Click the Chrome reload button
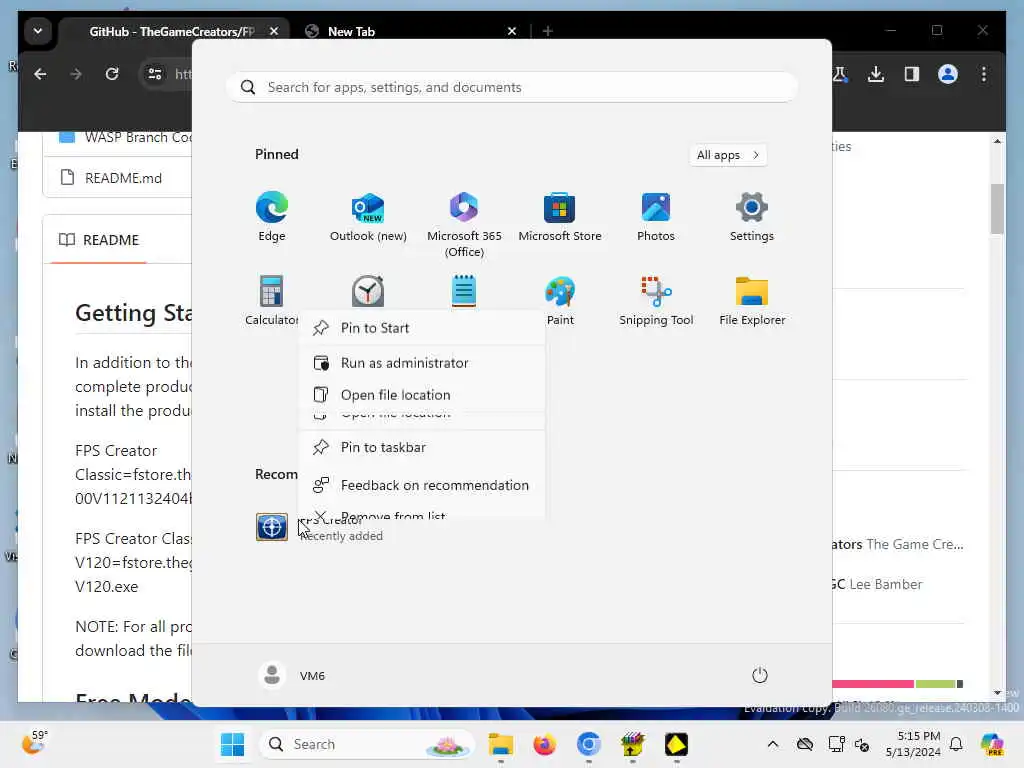 pyautogui.click(x=112, y=74)
